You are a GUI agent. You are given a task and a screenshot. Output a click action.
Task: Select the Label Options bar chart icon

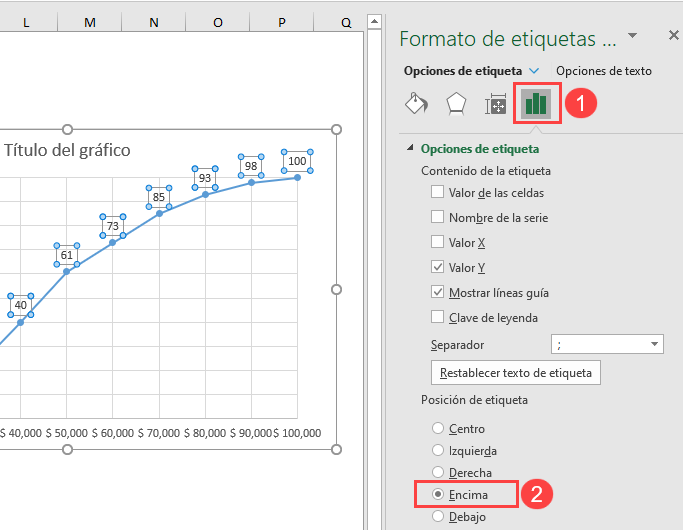[536, 104]
